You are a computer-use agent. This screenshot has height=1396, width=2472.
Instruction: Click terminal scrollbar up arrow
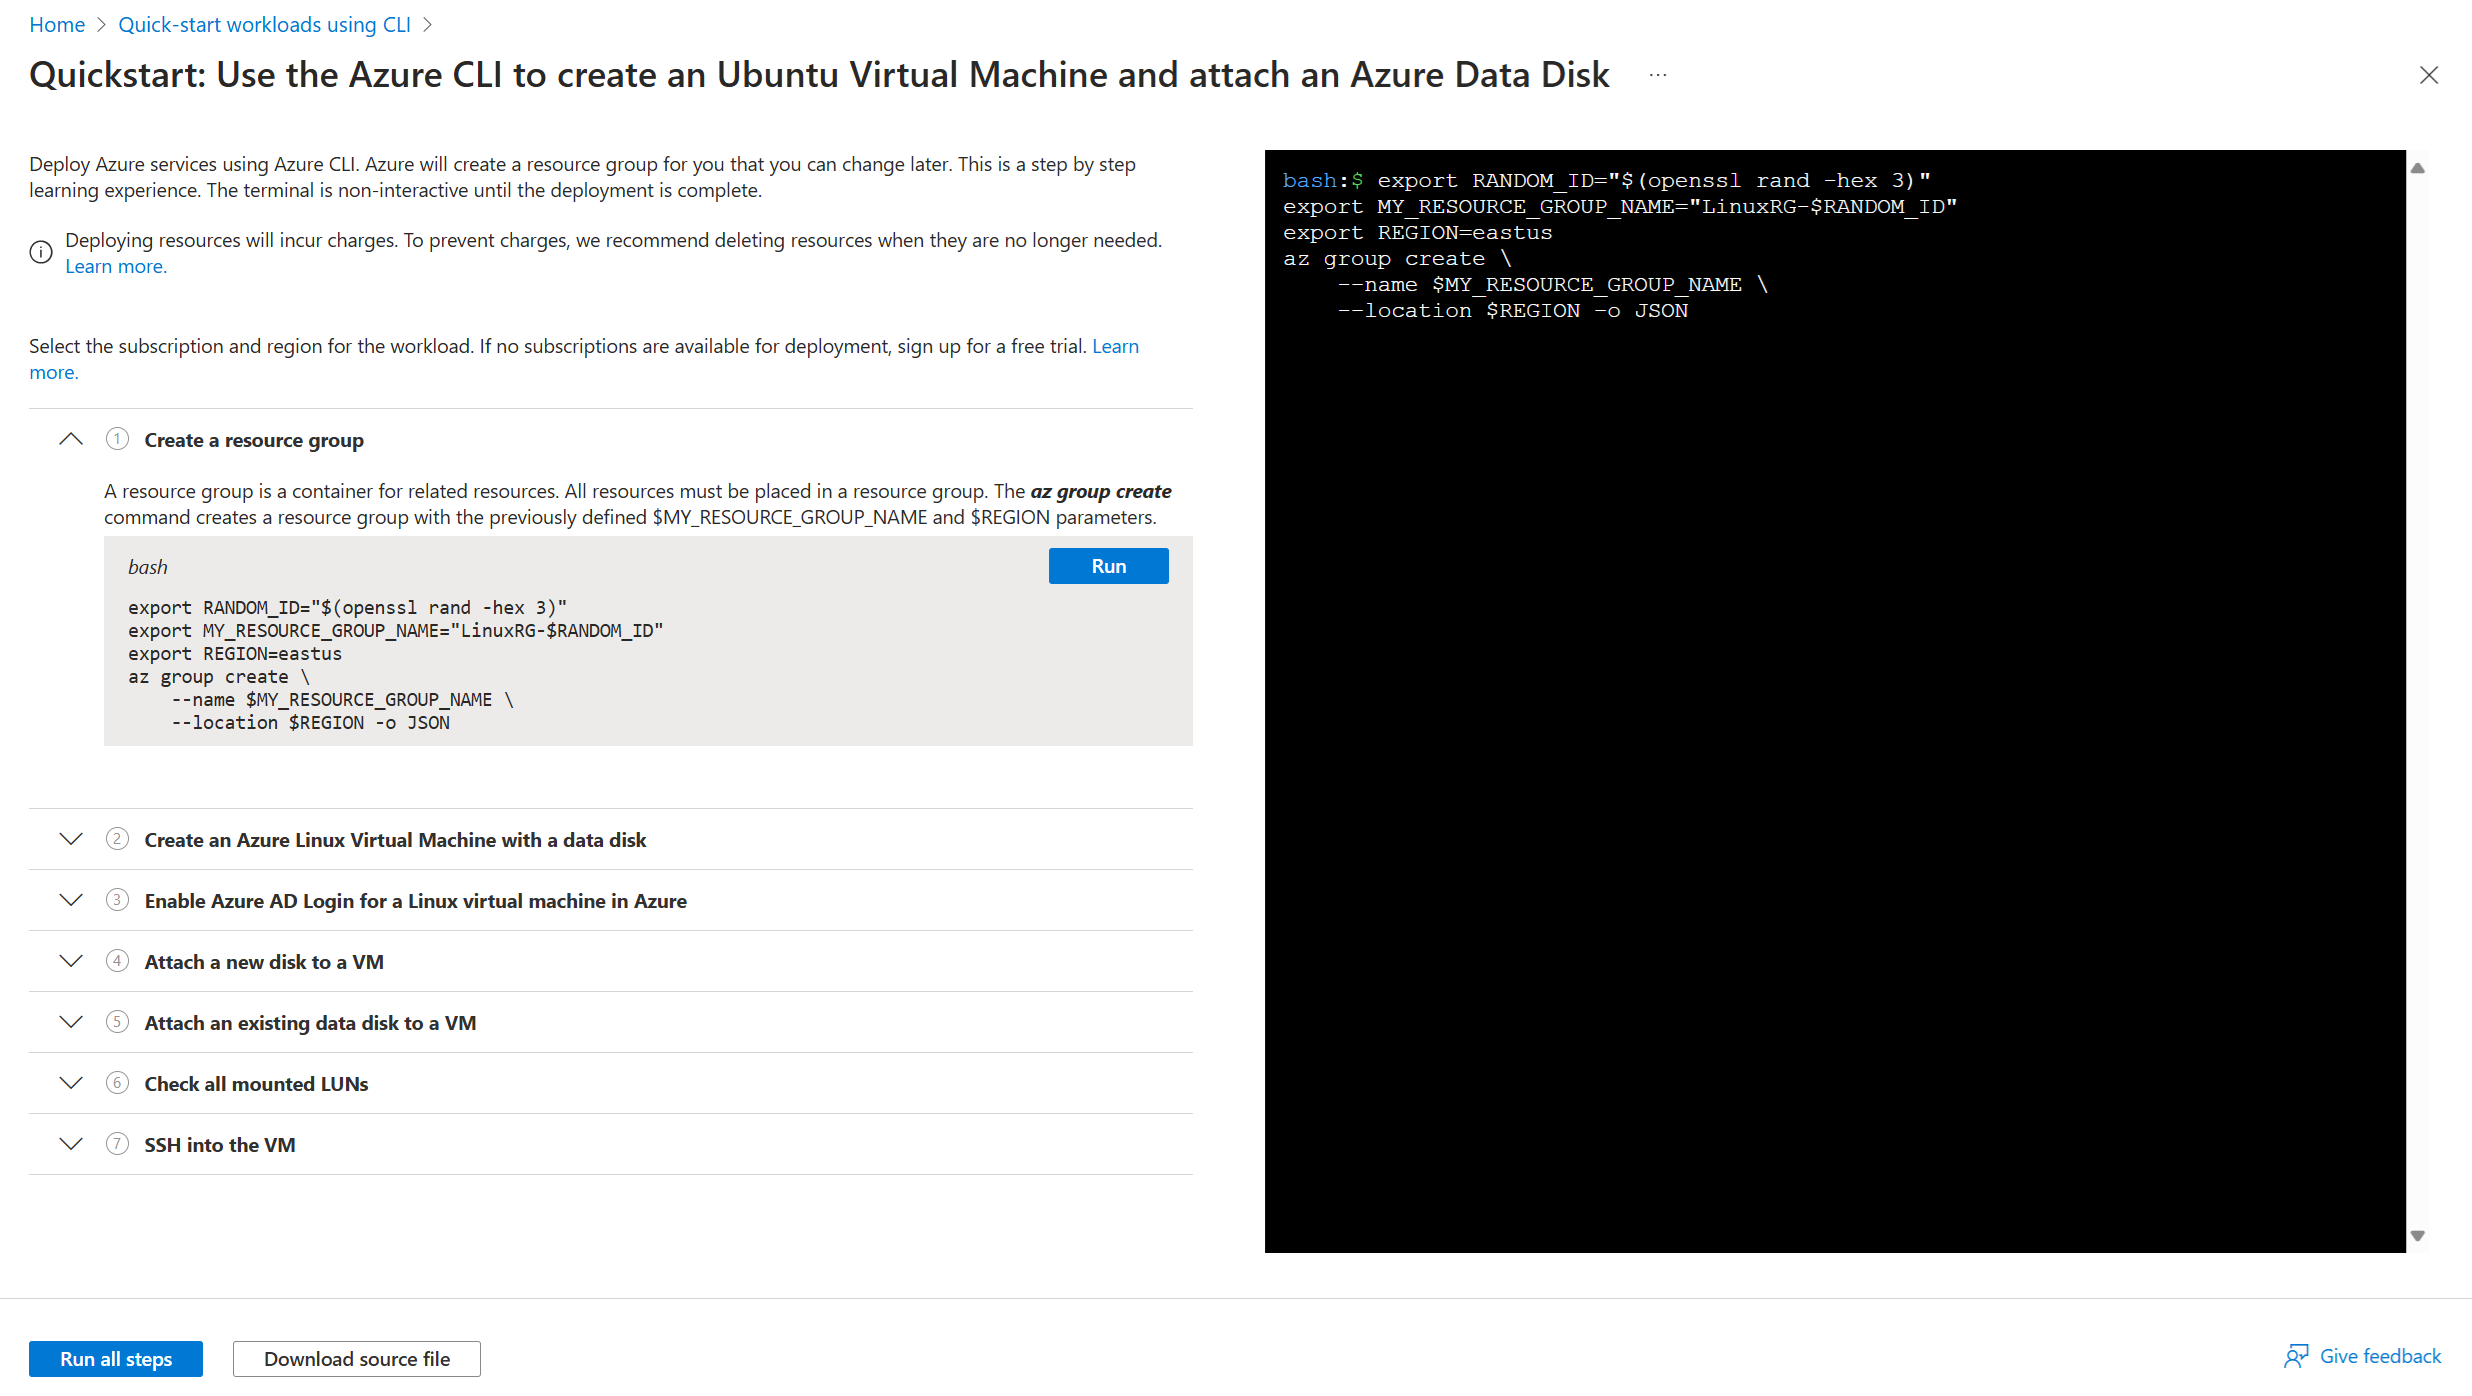[2418, 168]
